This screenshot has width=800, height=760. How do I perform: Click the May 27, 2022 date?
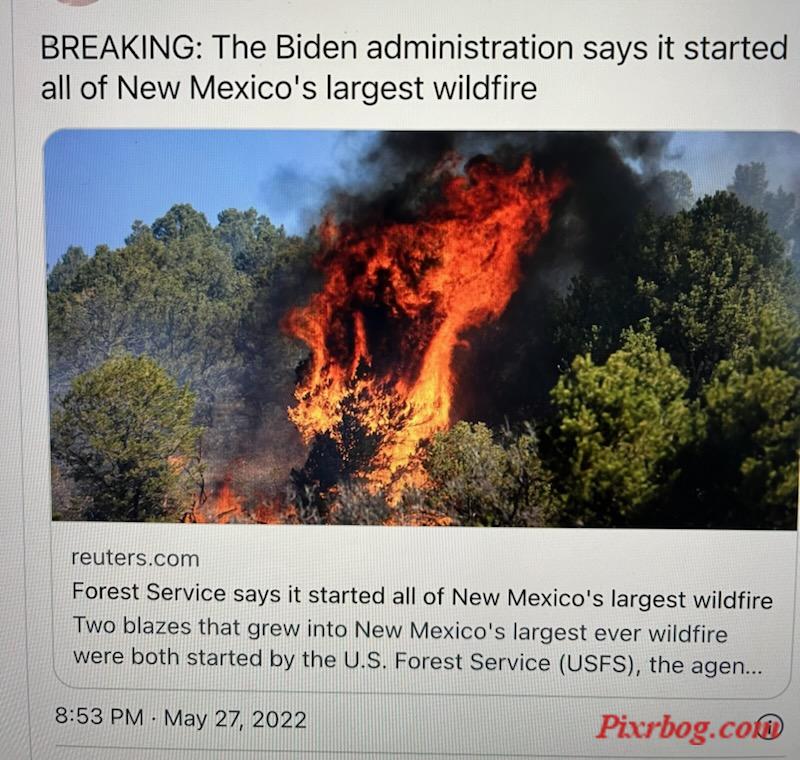click(235, 719)
